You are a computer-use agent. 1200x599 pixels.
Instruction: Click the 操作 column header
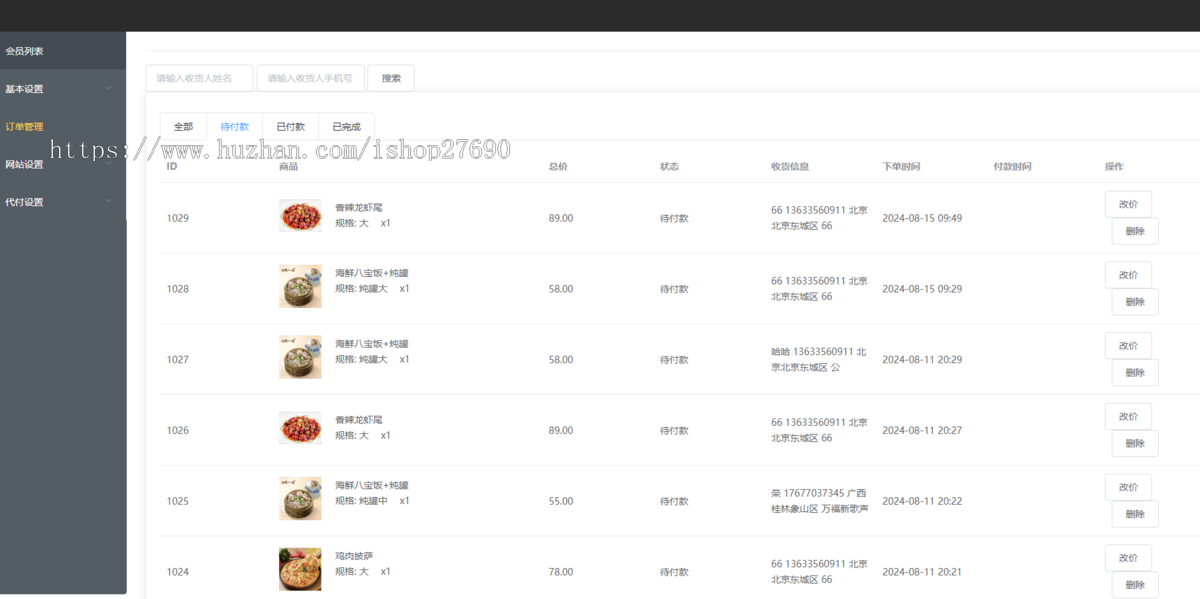1114,167
